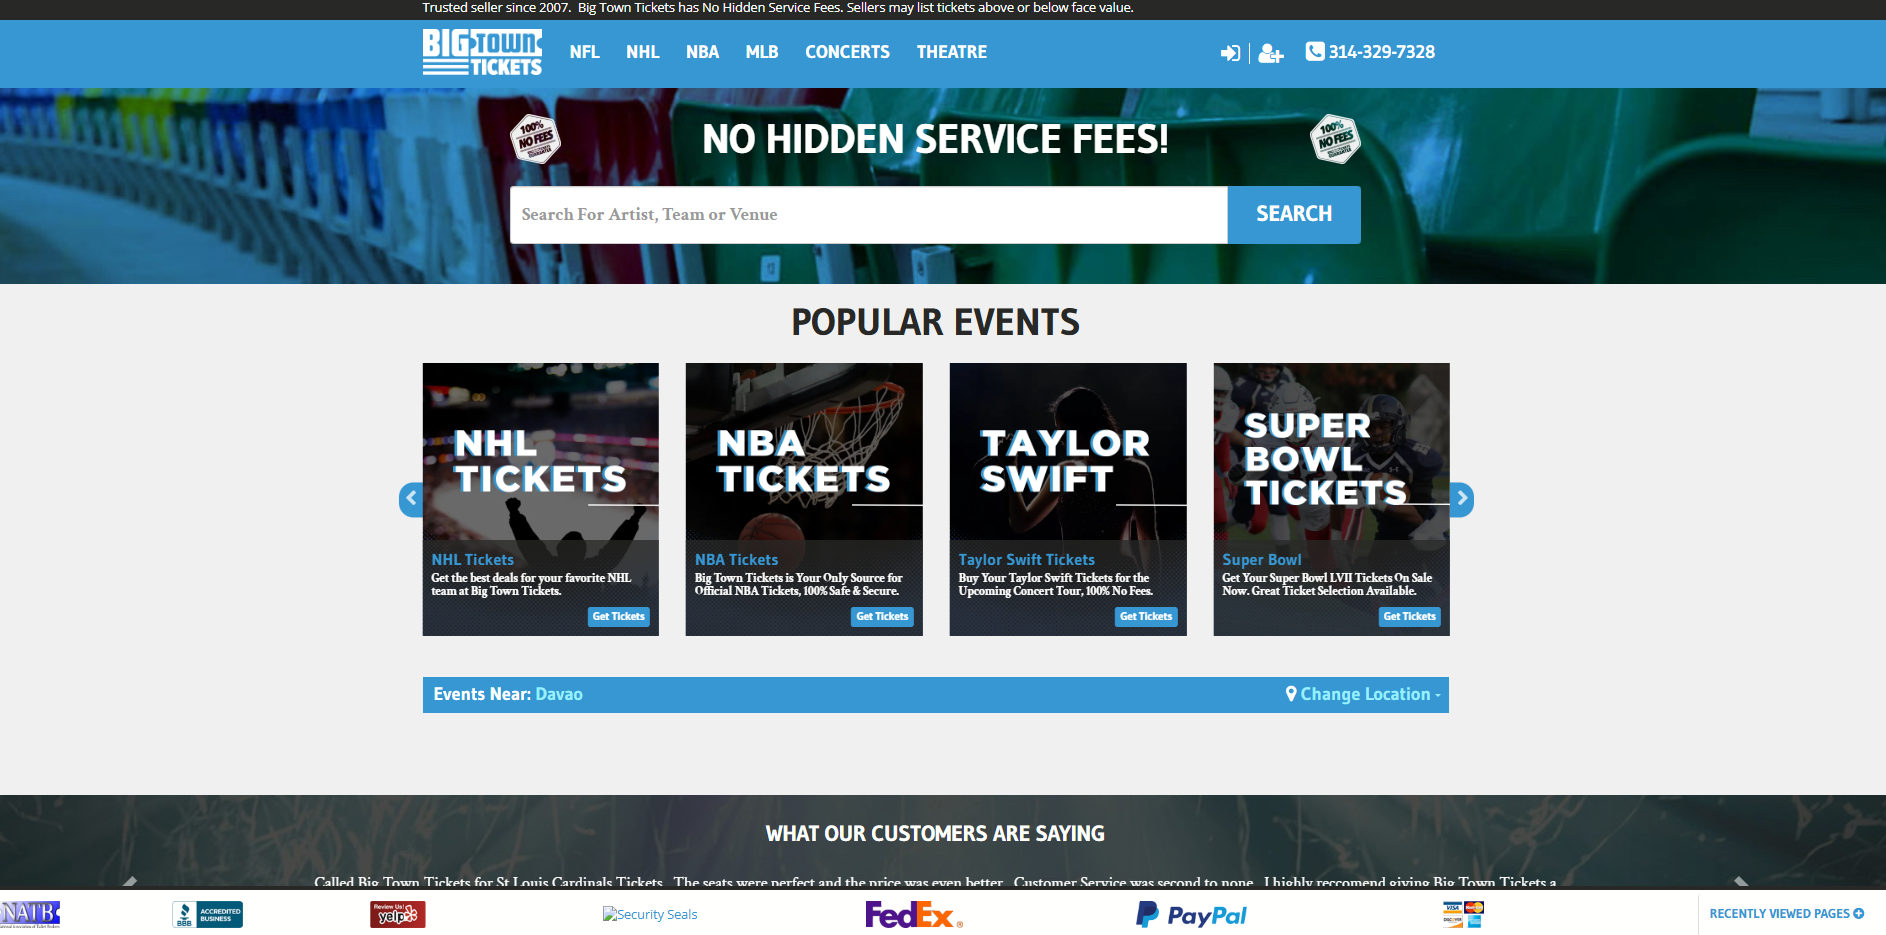Open the NHL Tickets title link
Screen dimensions: 1886x935
[x=473, y=560]
